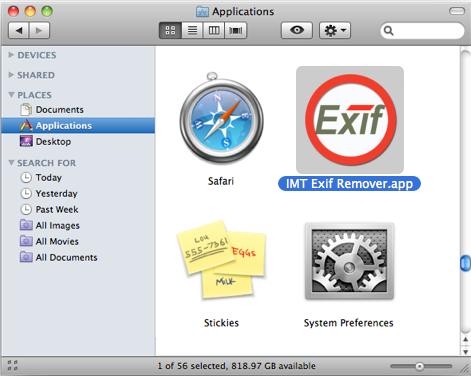471x376 pixels.
Task: Select the All Images search
Action: point(78,225)
